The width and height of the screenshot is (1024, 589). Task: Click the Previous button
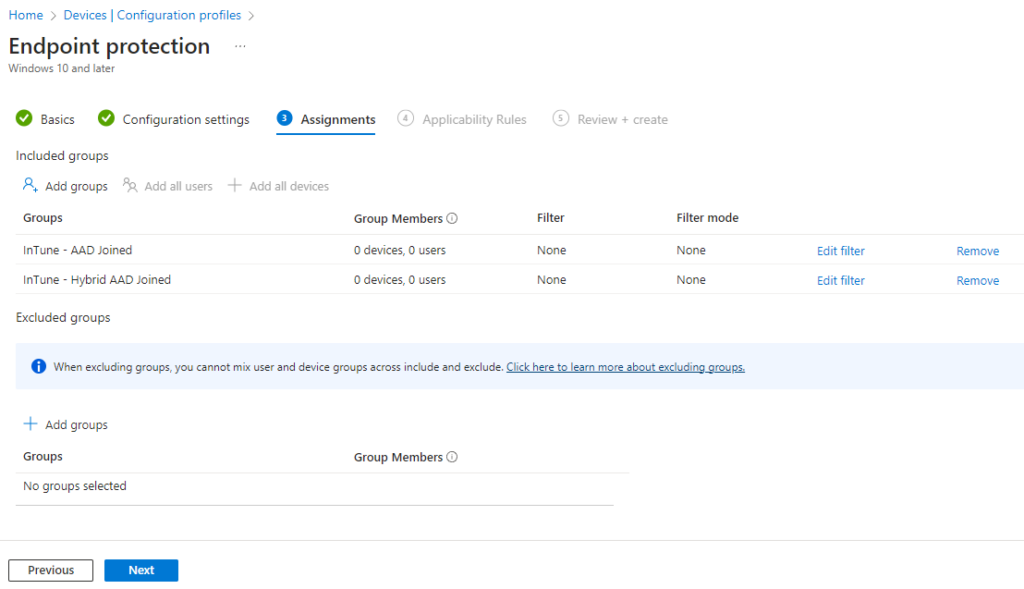point(50,570)
